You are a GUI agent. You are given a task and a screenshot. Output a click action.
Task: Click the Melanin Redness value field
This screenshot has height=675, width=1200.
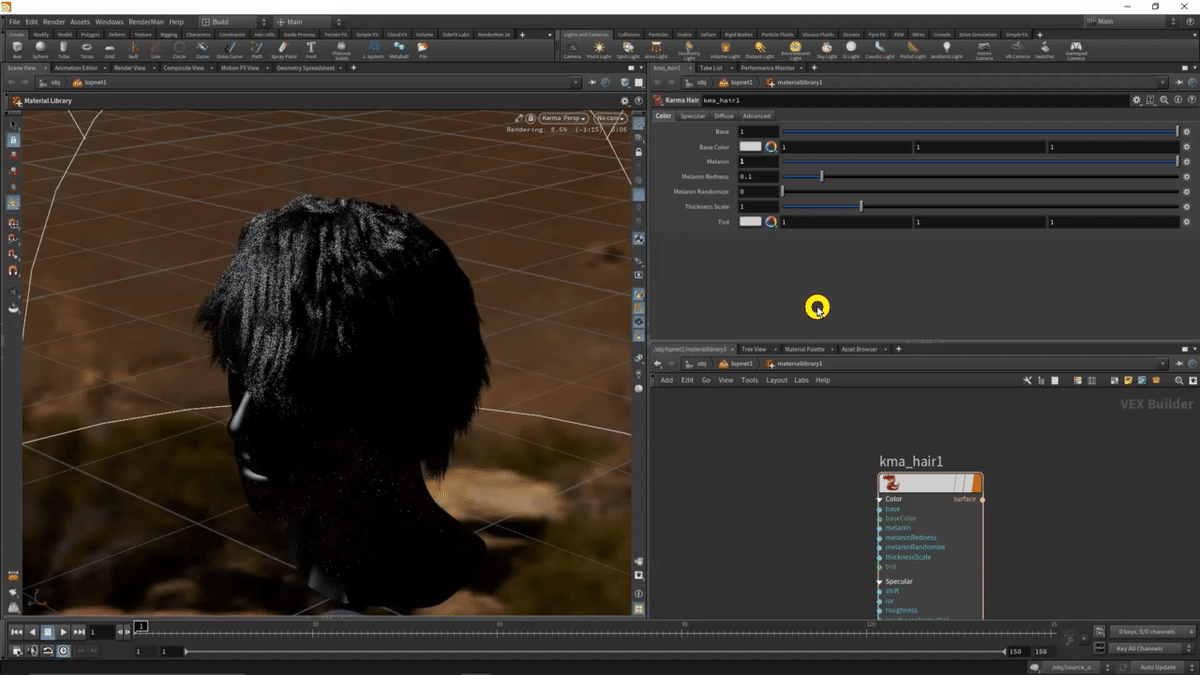(758, 177)
